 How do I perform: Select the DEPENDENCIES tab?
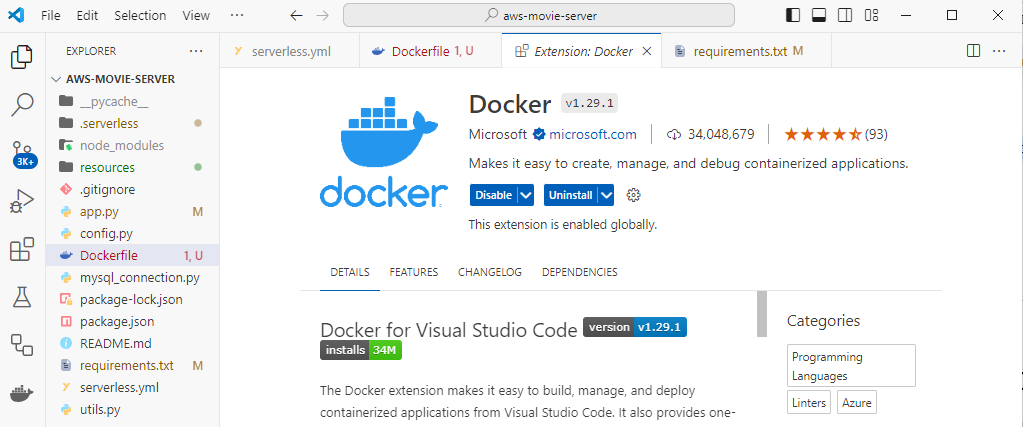579,272
